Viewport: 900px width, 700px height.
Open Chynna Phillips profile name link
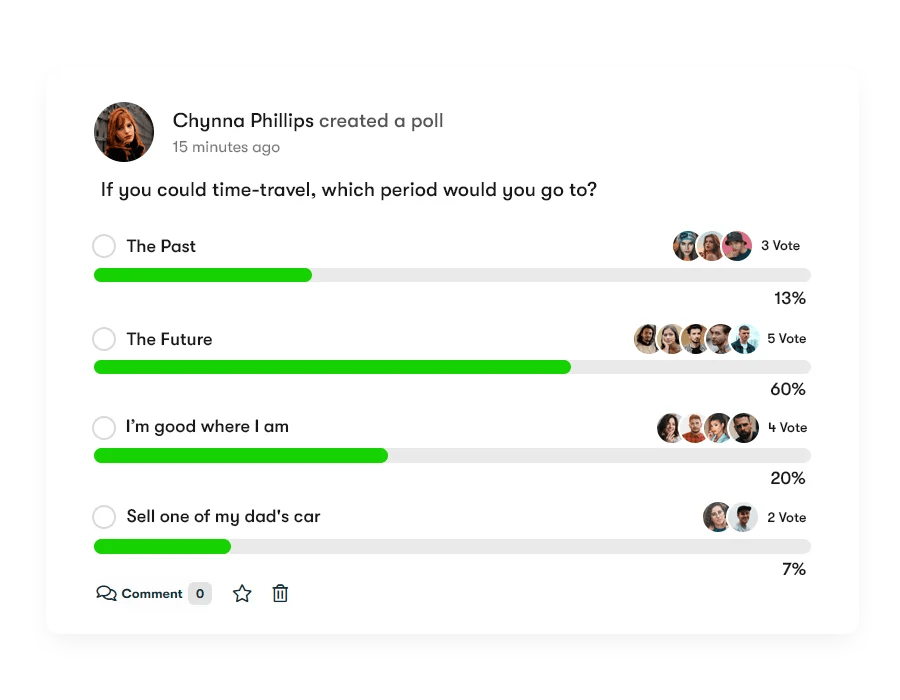(244, 121)
